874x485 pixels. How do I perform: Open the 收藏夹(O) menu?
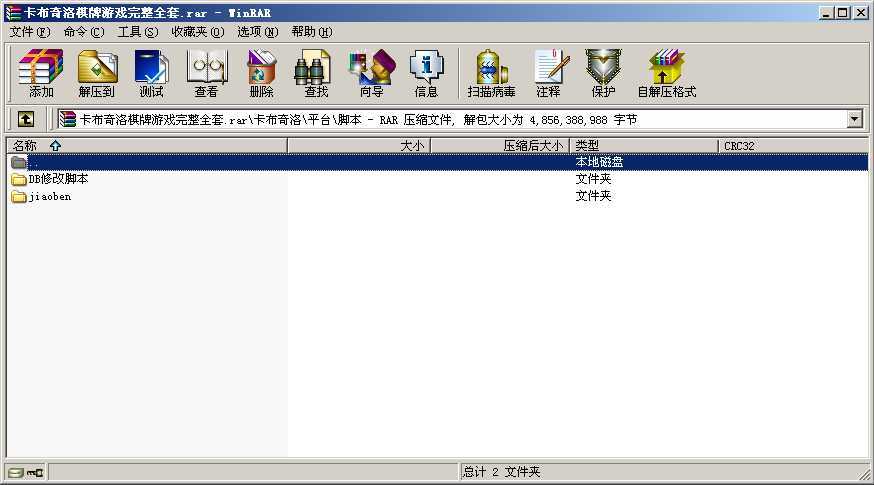coord(198,32)
